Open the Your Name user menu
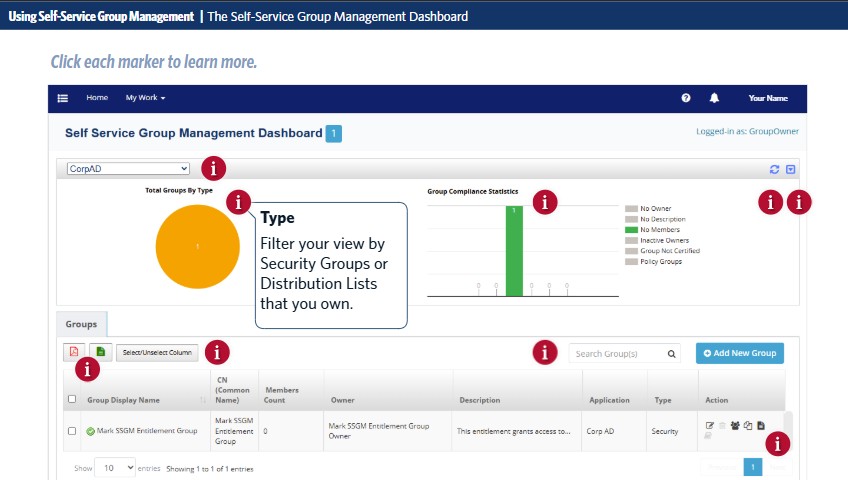 (768, 98)
